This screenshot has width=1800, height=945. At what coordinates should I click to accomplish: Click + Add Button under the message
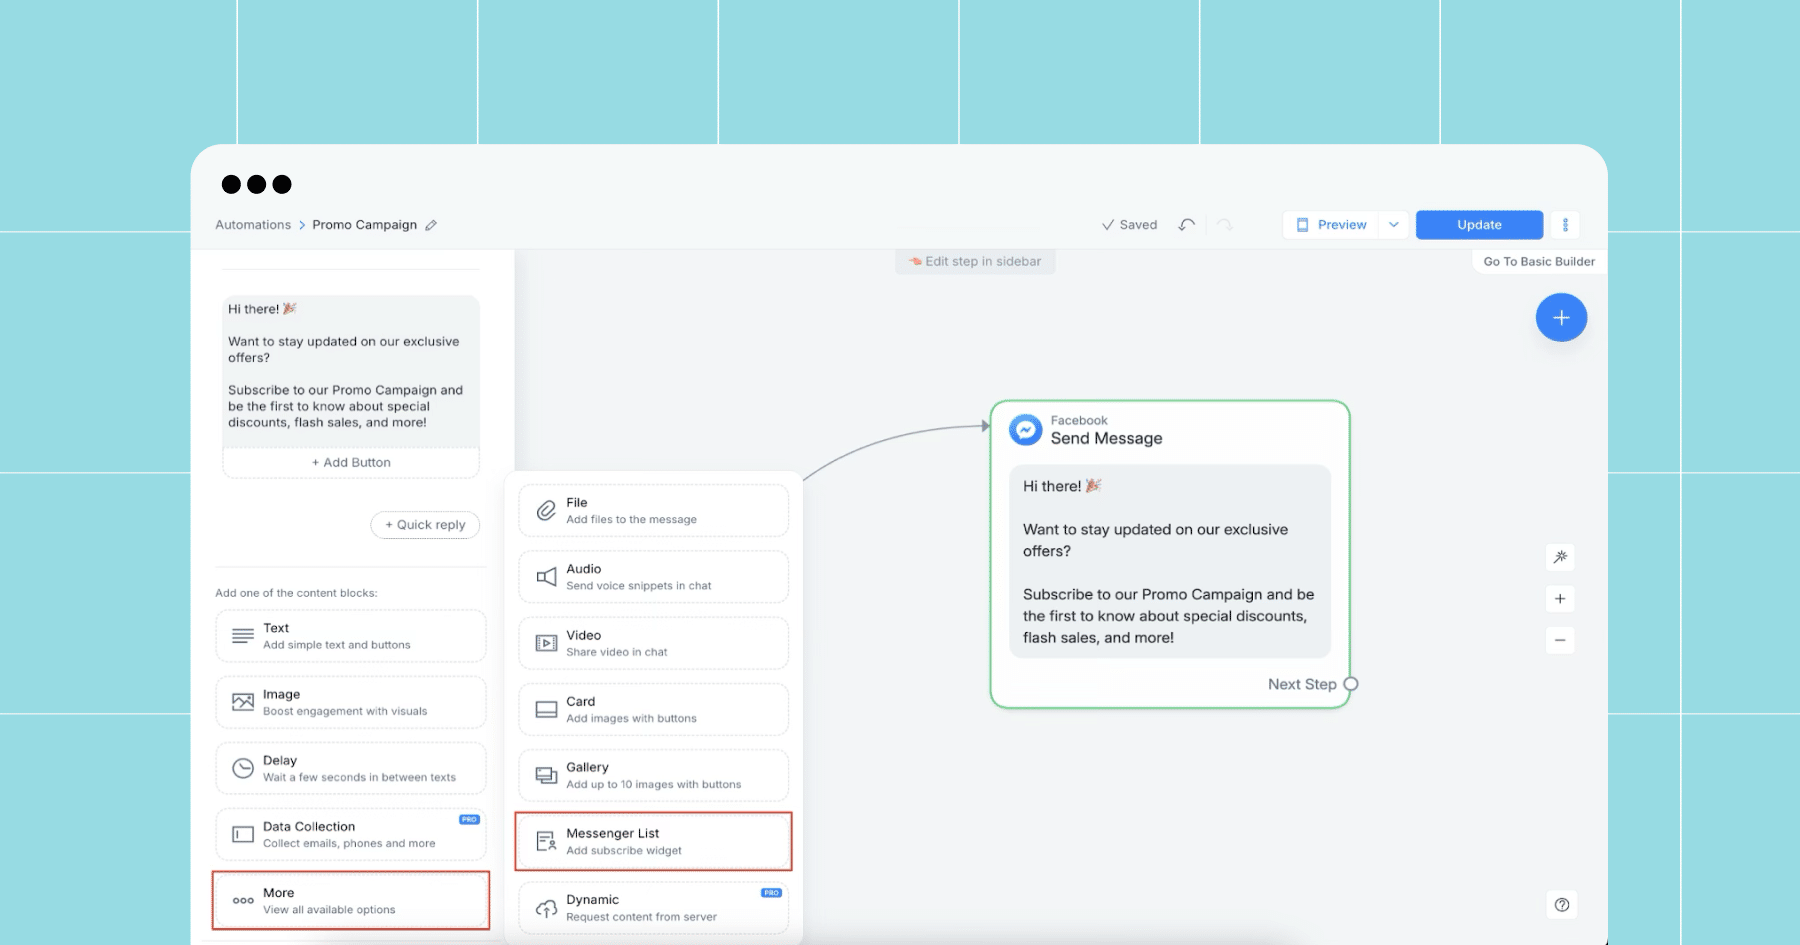351,463
